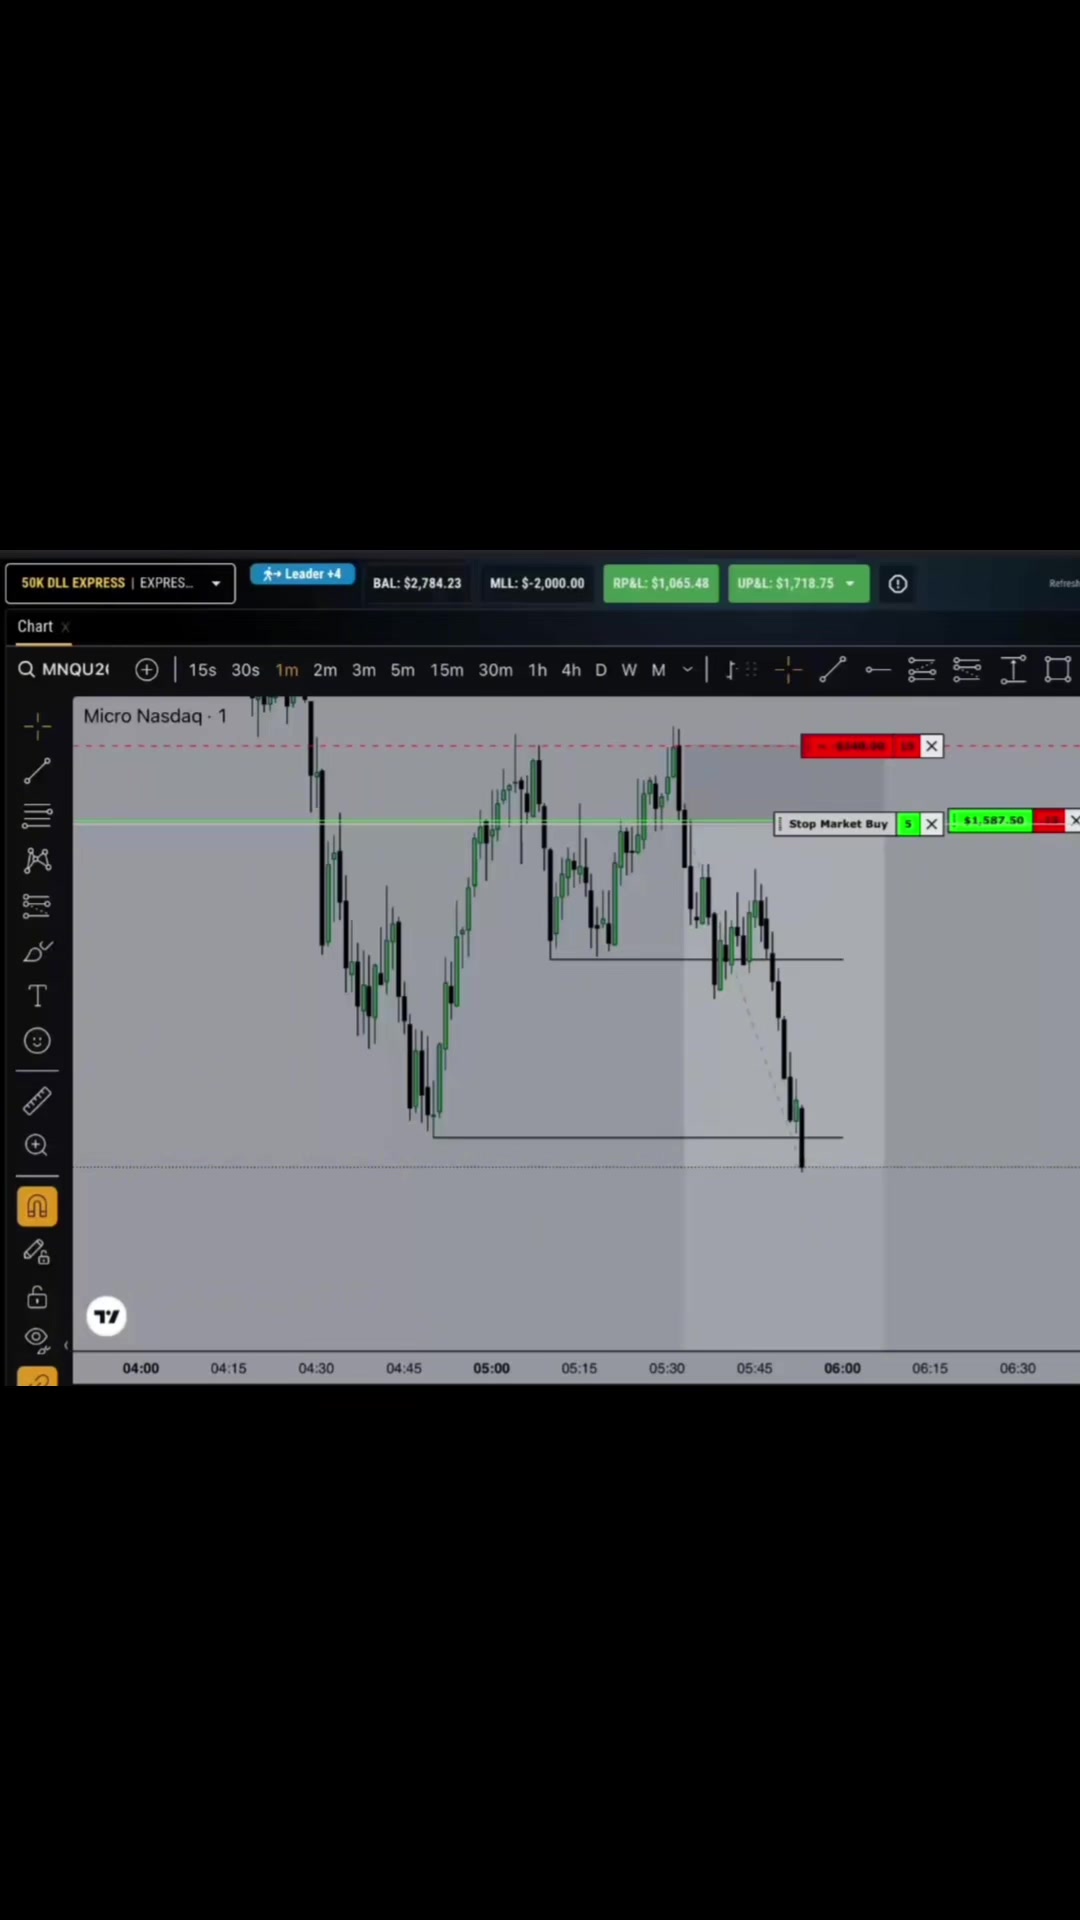Select the horizontal ray tool in top toolbar

click(x=877, y=670)
